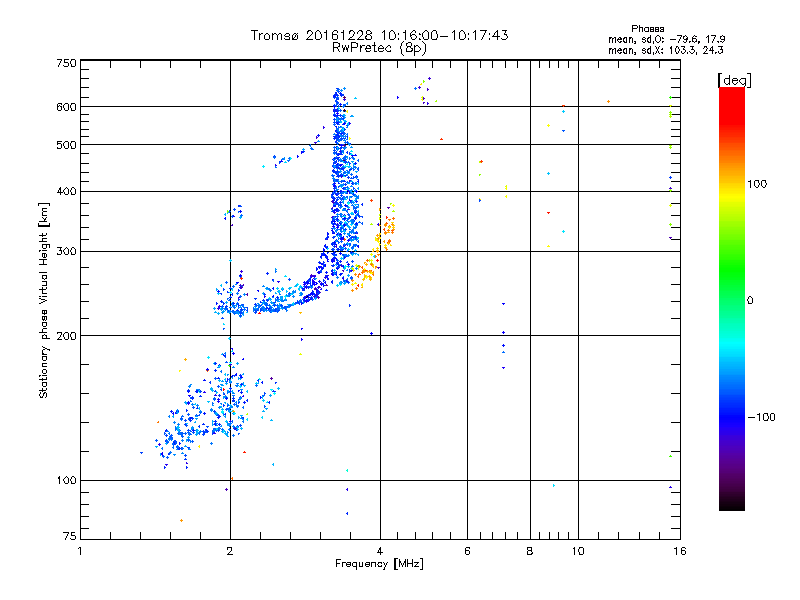Image resolution: width=800 pixels, height=600 pixels.
Task: Click the y-axis label '600'
Action: click(66, 107)
